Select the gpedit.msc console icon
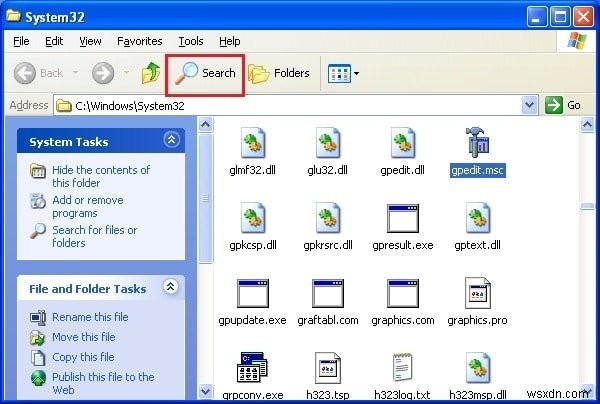Viewport: 600px width, 404px height. pos(477,142)
